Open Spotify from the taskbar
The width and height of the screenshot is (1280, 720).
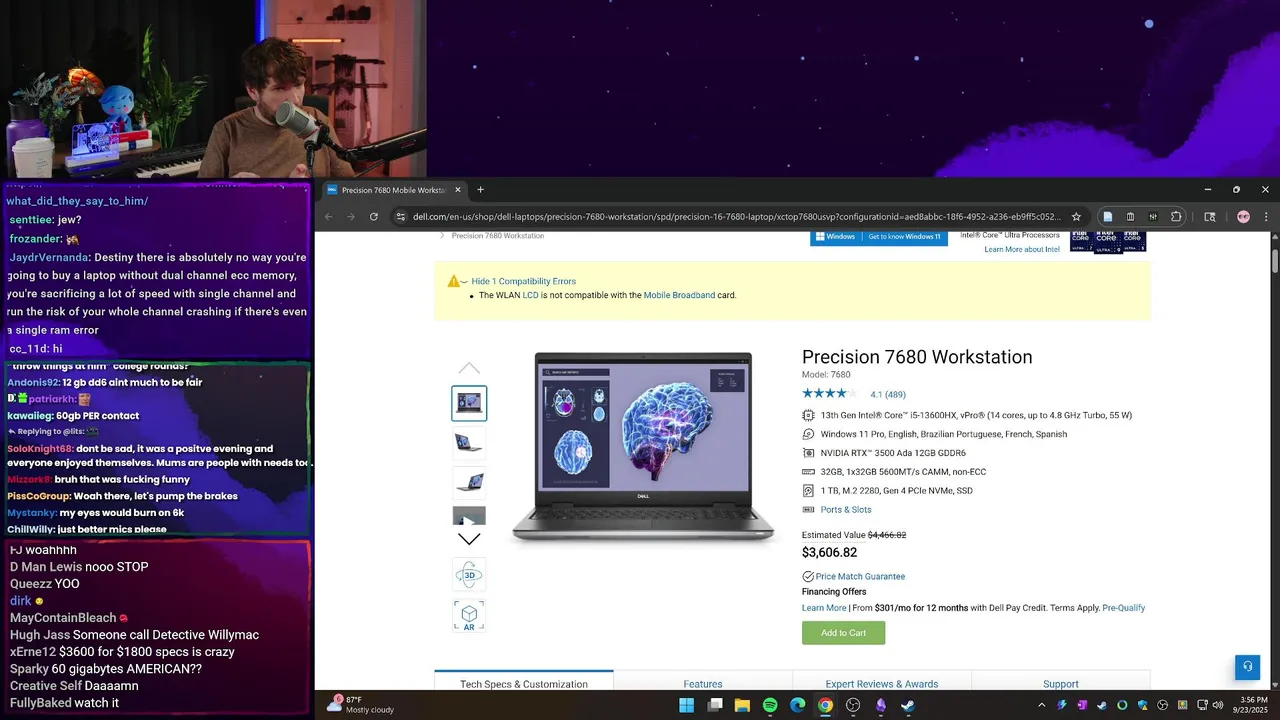770,705
